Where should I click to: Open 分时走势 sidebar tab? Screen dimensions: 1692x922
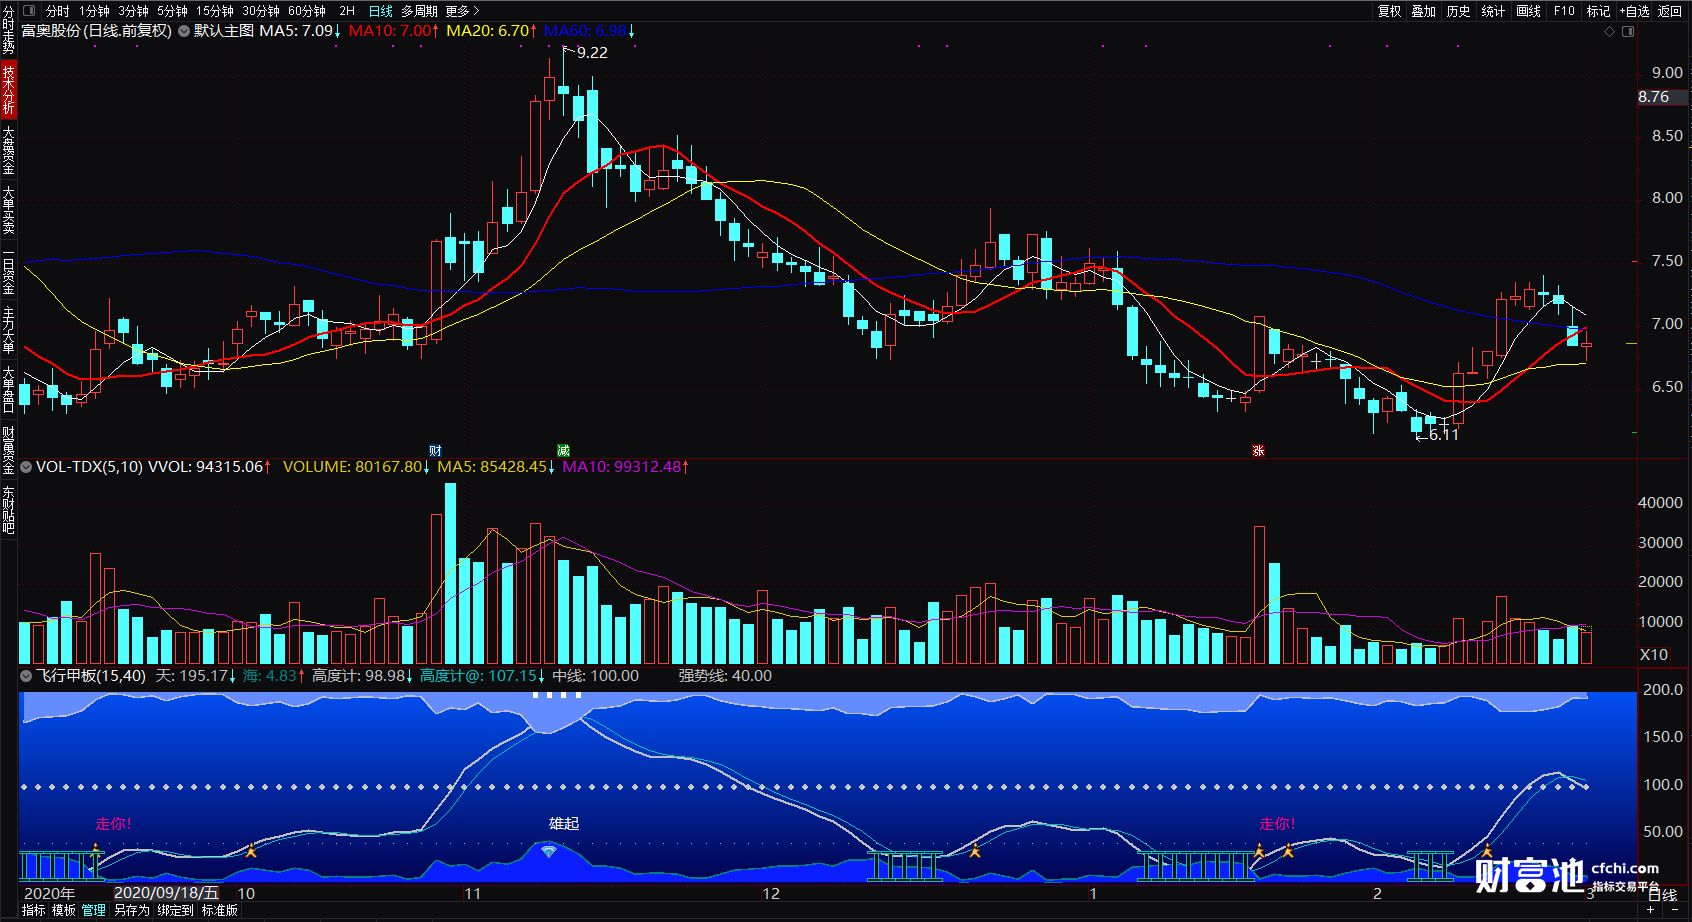pos(8,30)
